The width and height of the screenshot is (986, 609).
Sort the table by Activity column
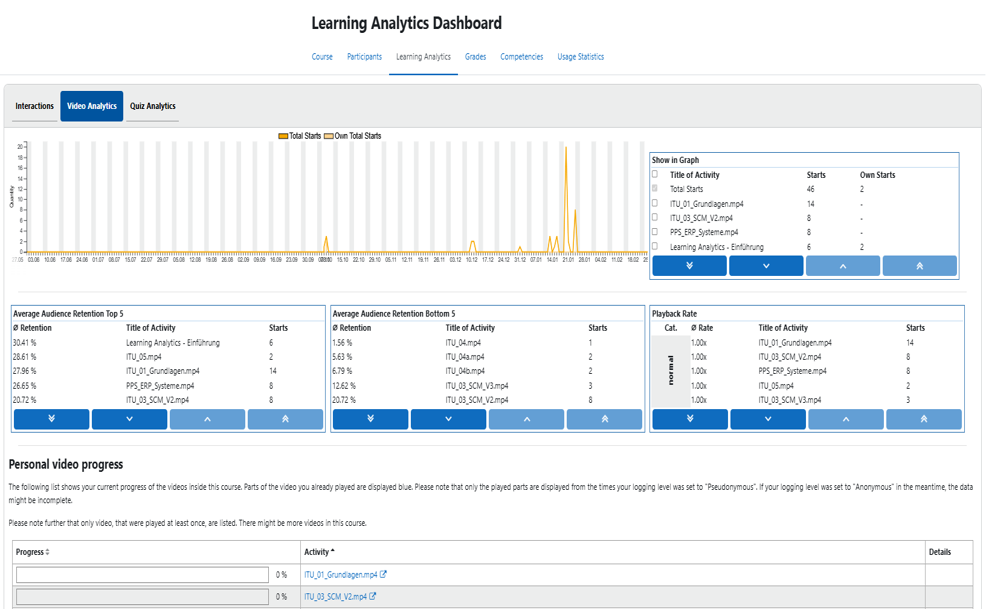click(319, 552)
